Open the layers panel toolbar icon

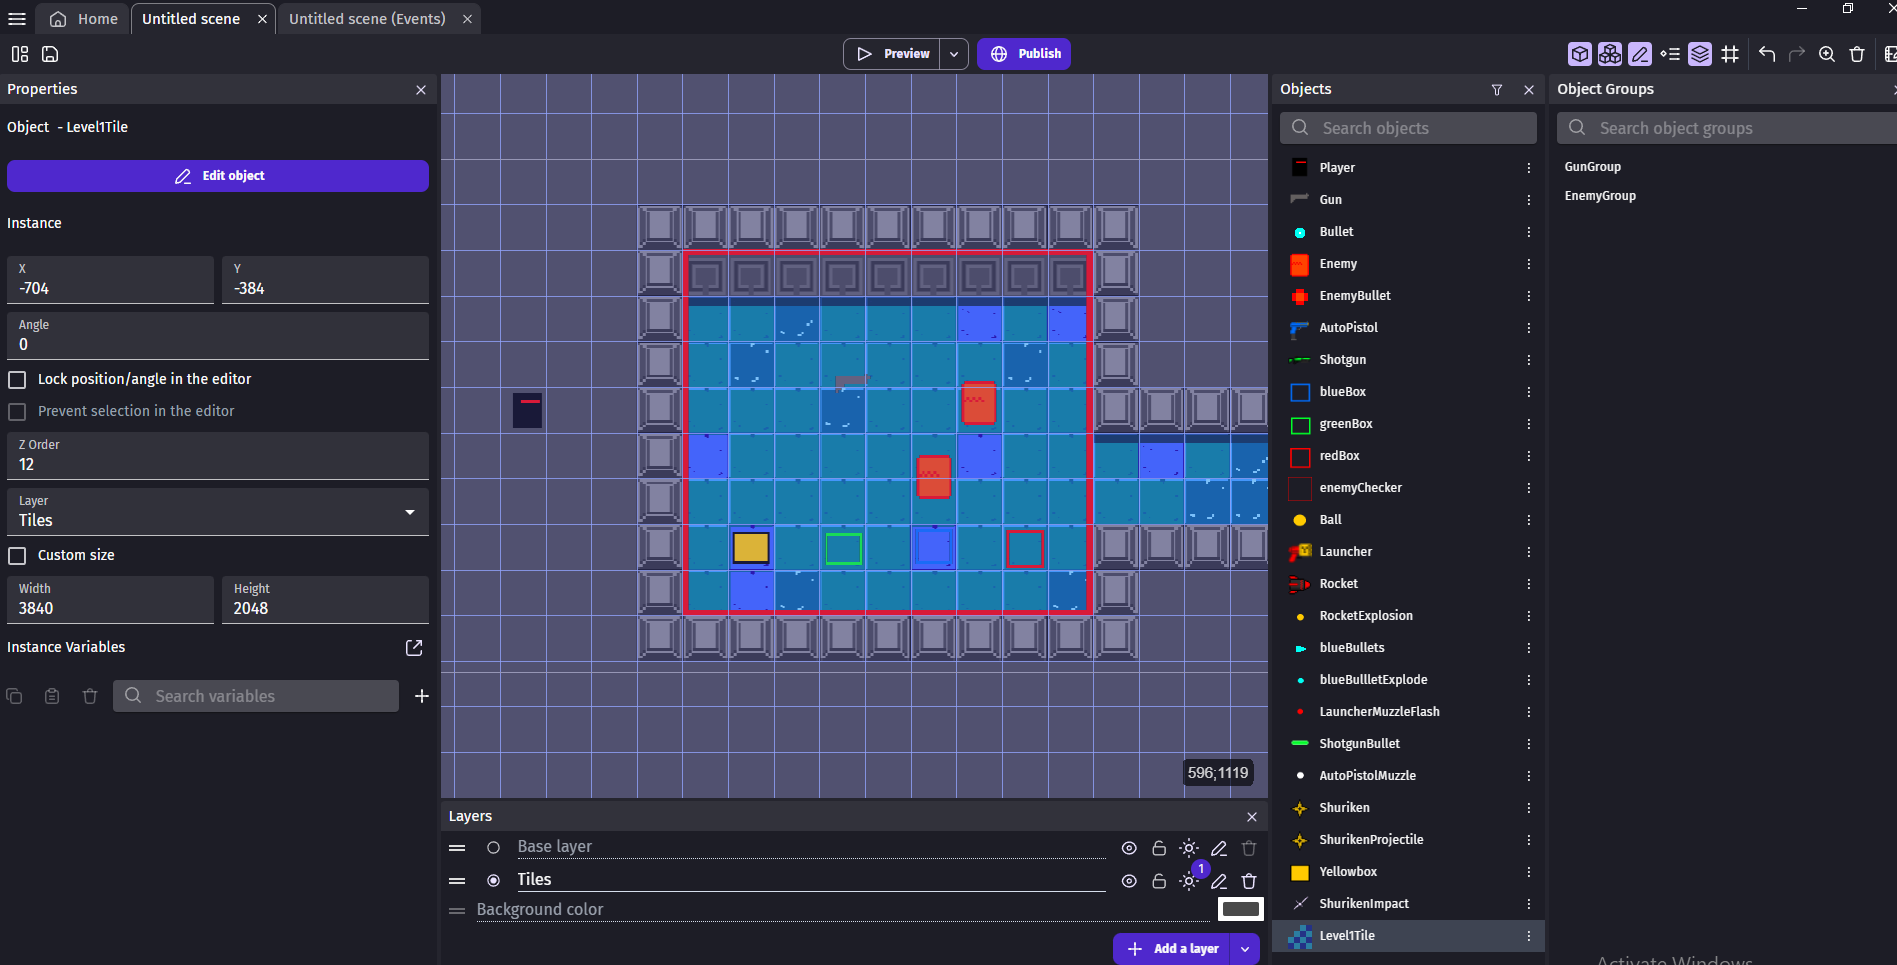(x=1700, y=54)
